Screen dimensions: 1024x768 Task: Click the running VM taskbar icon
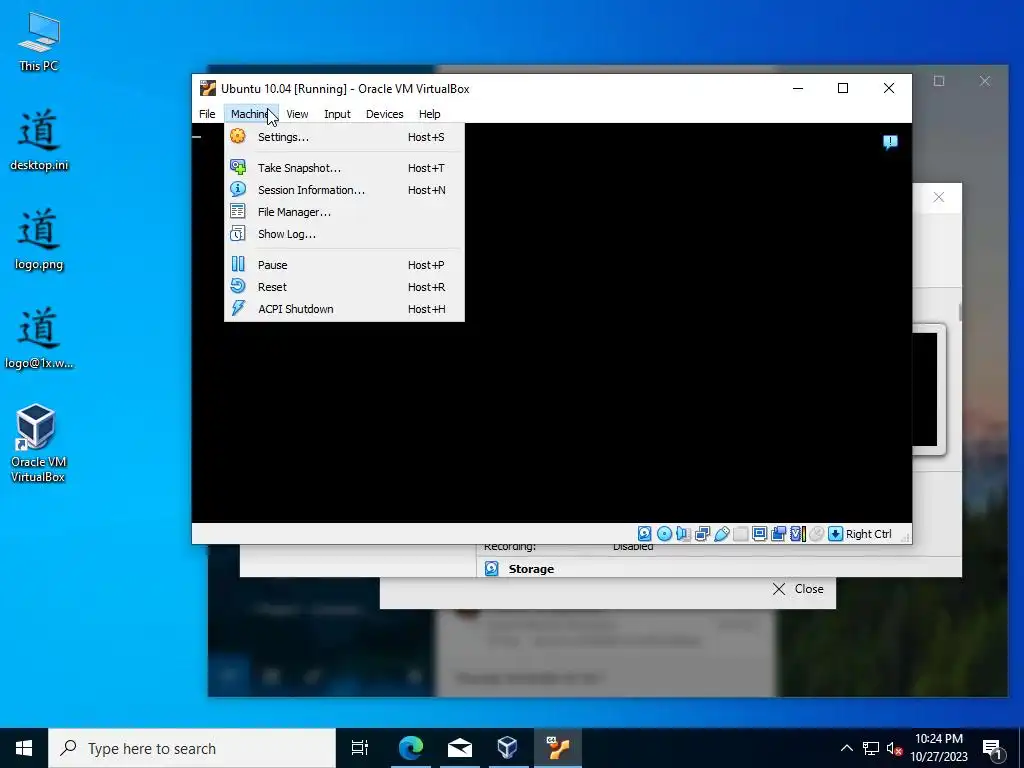[558, 748]
